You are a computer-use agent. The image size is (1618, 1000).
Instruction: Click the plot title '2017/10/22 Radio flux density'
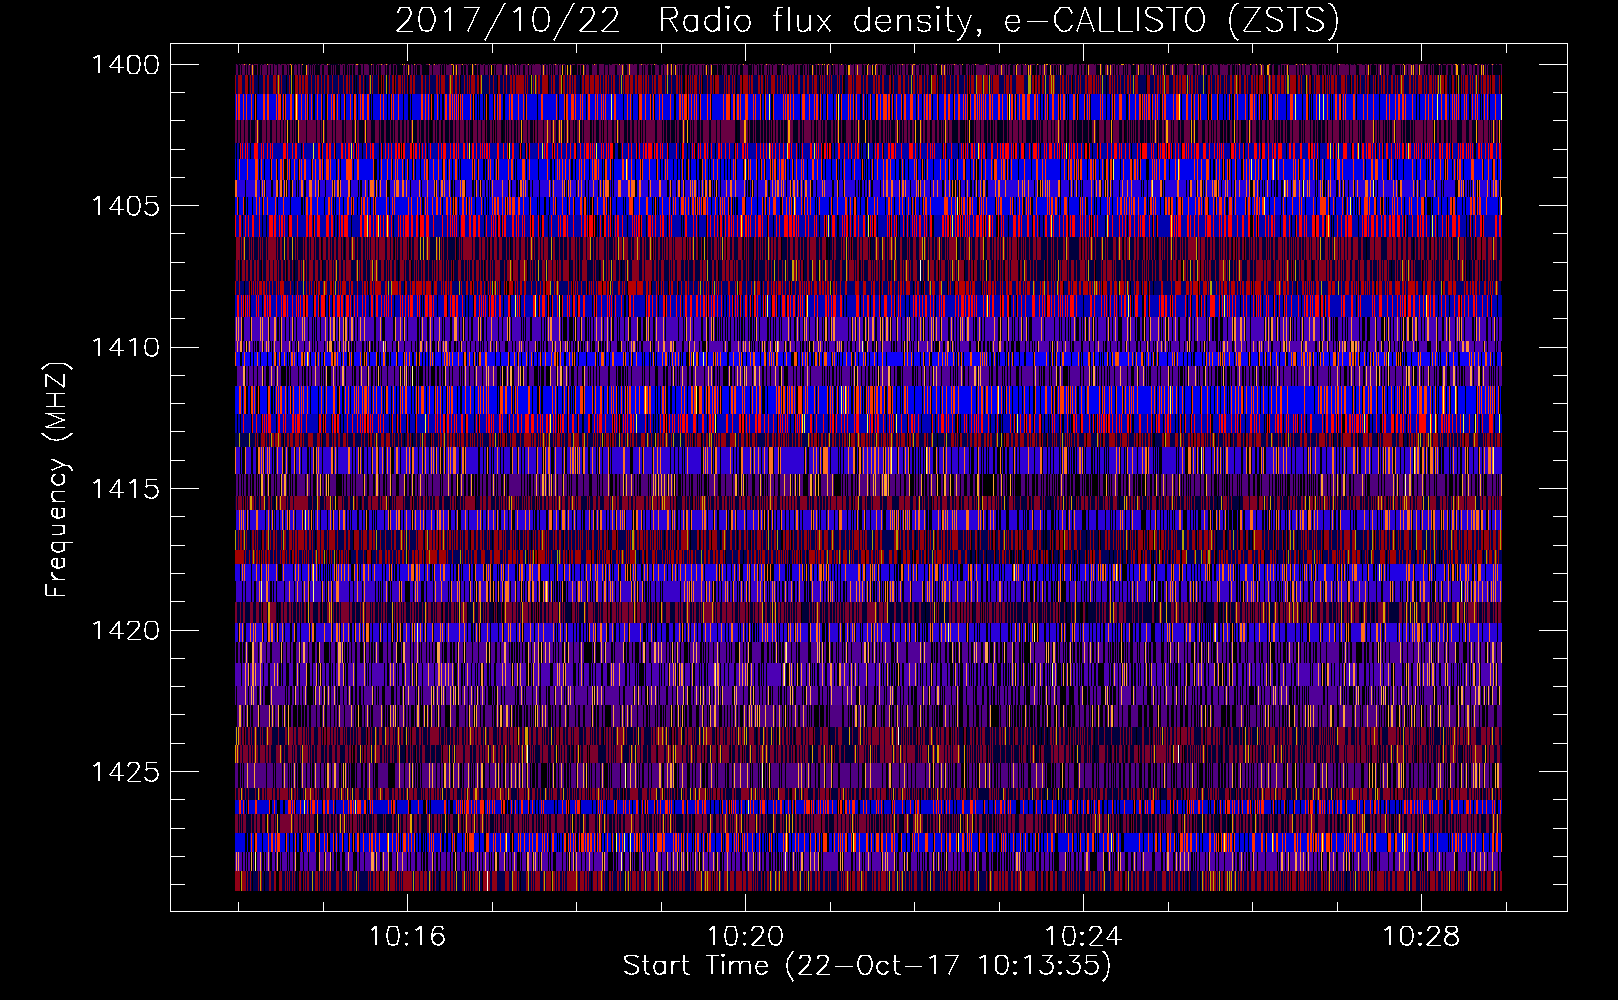point(868,20)
